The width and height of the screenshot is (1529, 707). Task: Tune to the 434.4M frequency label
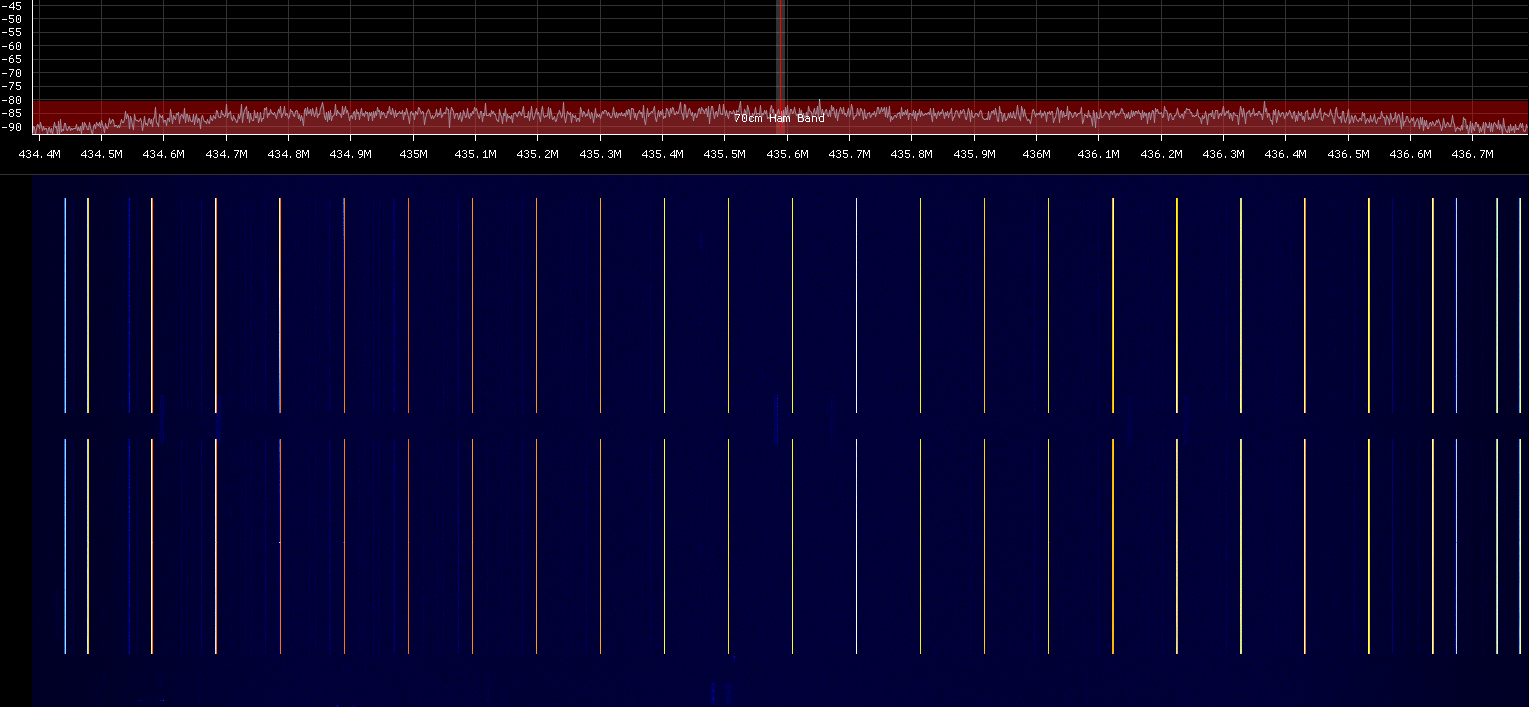pos(40,155)
